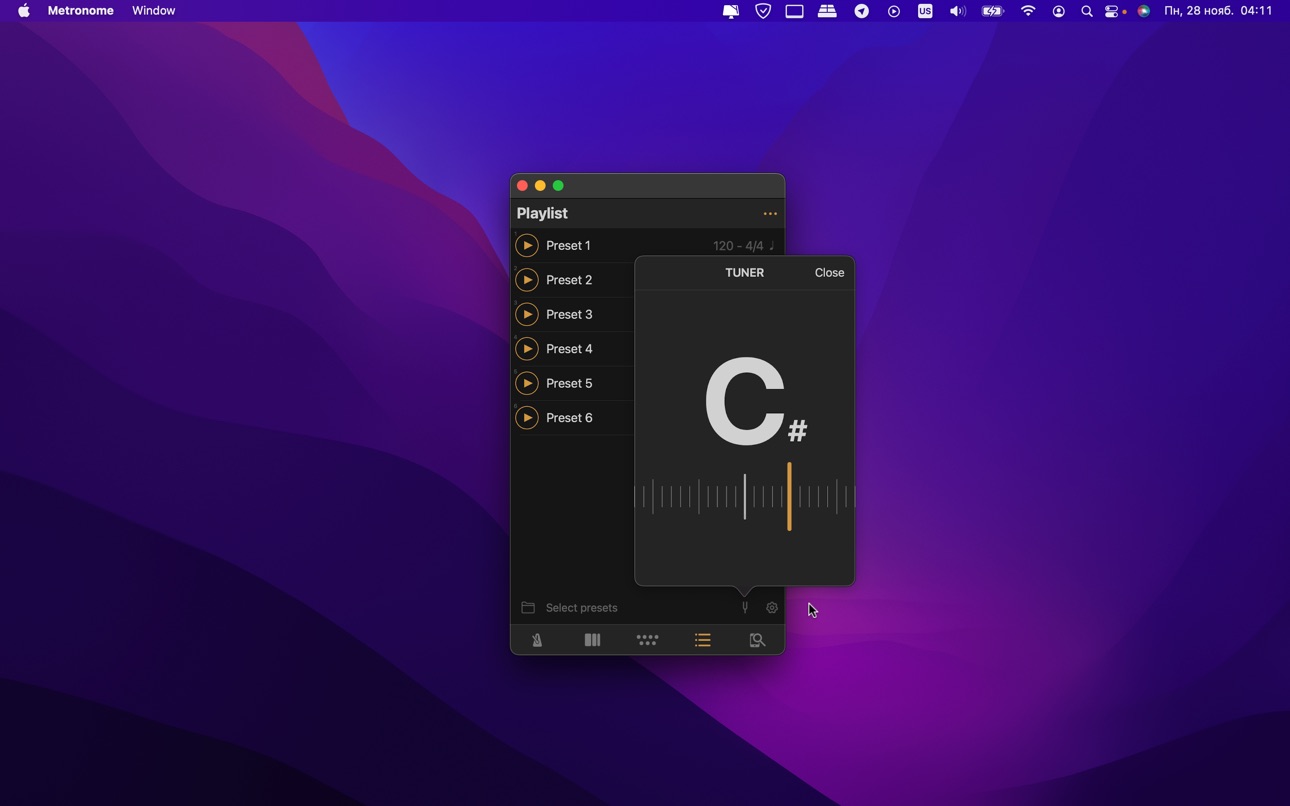This screenshot has height=806, width=1290.
Task: Click the round play icon in menu bar
Action: [x=894, y=11]
